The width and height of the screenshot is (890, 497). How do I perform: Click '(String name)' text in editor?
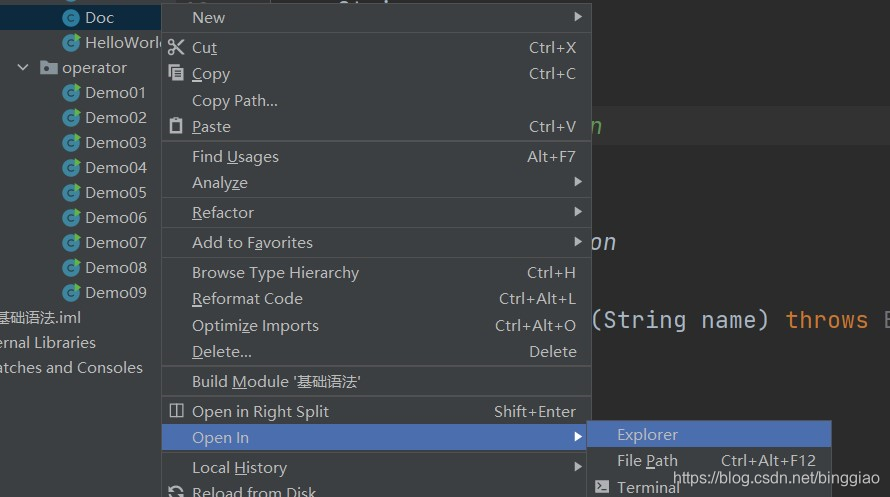pyautogui.click(x=680, y=321)
